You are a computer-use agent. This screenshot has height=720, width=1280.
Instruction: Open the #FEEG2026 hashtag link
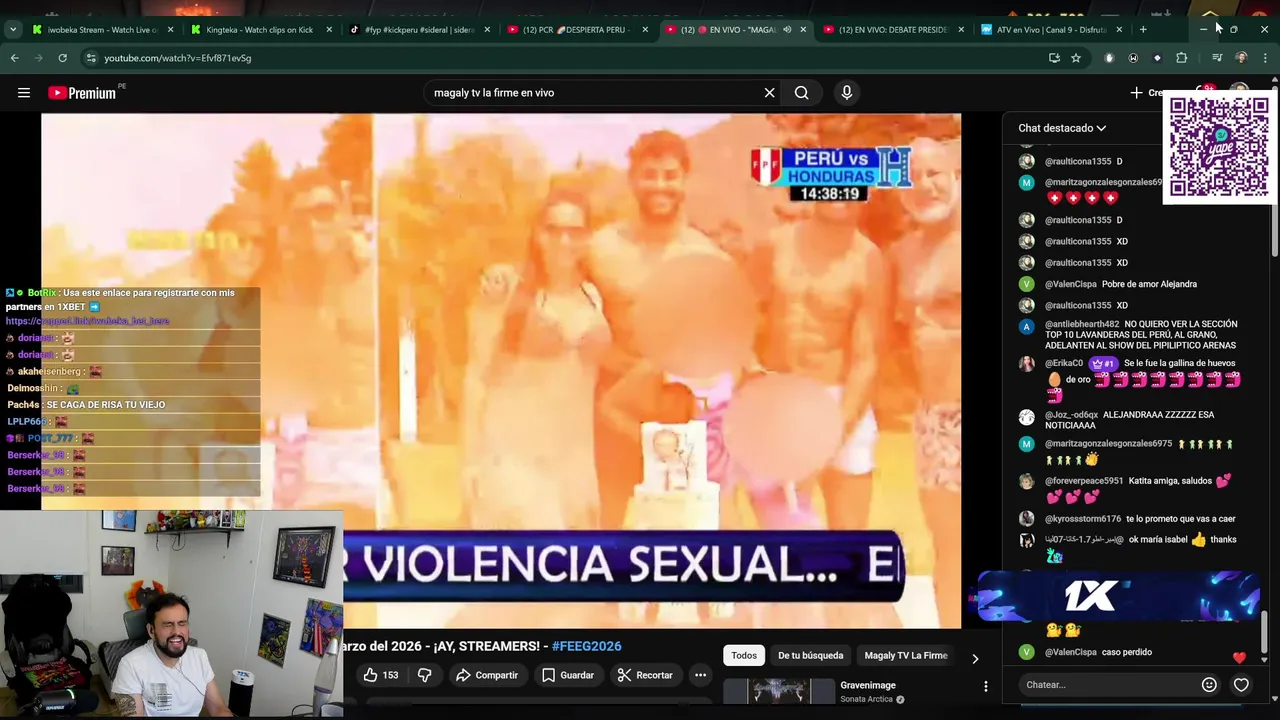pyautogui.click(x=586, y=646)
